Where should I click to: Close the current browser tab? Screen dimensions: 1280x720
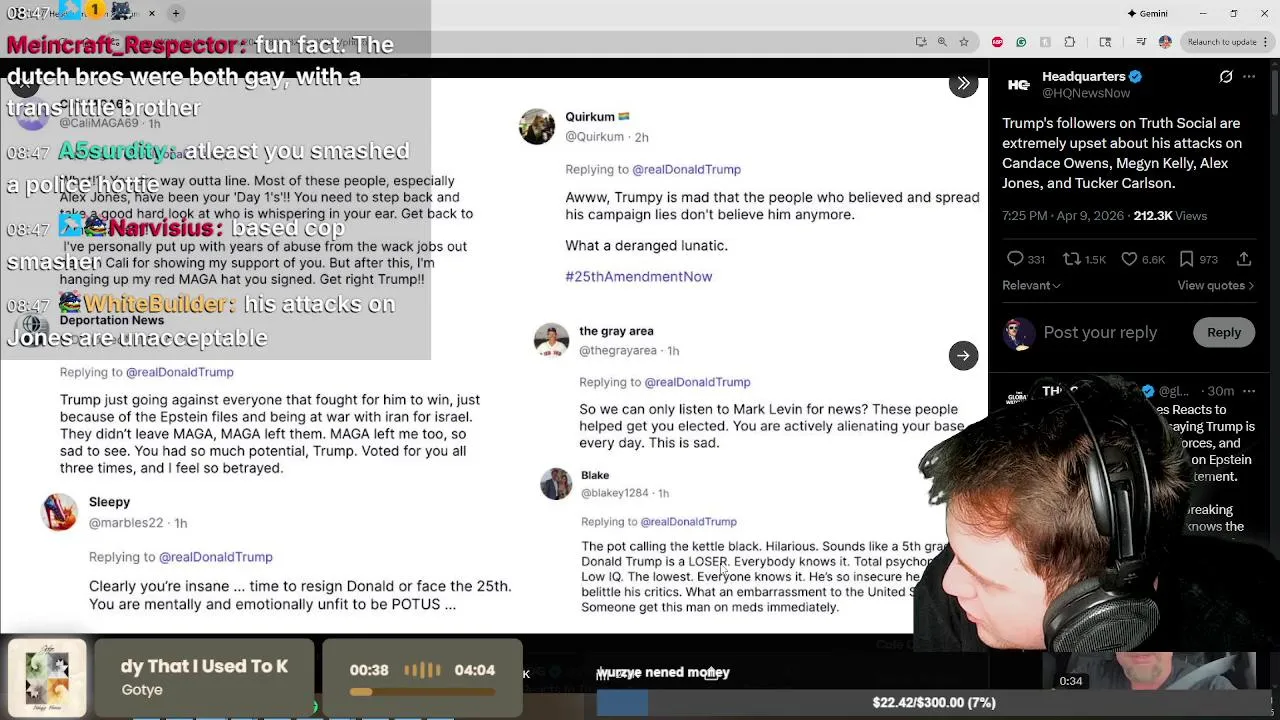[152, 13]
